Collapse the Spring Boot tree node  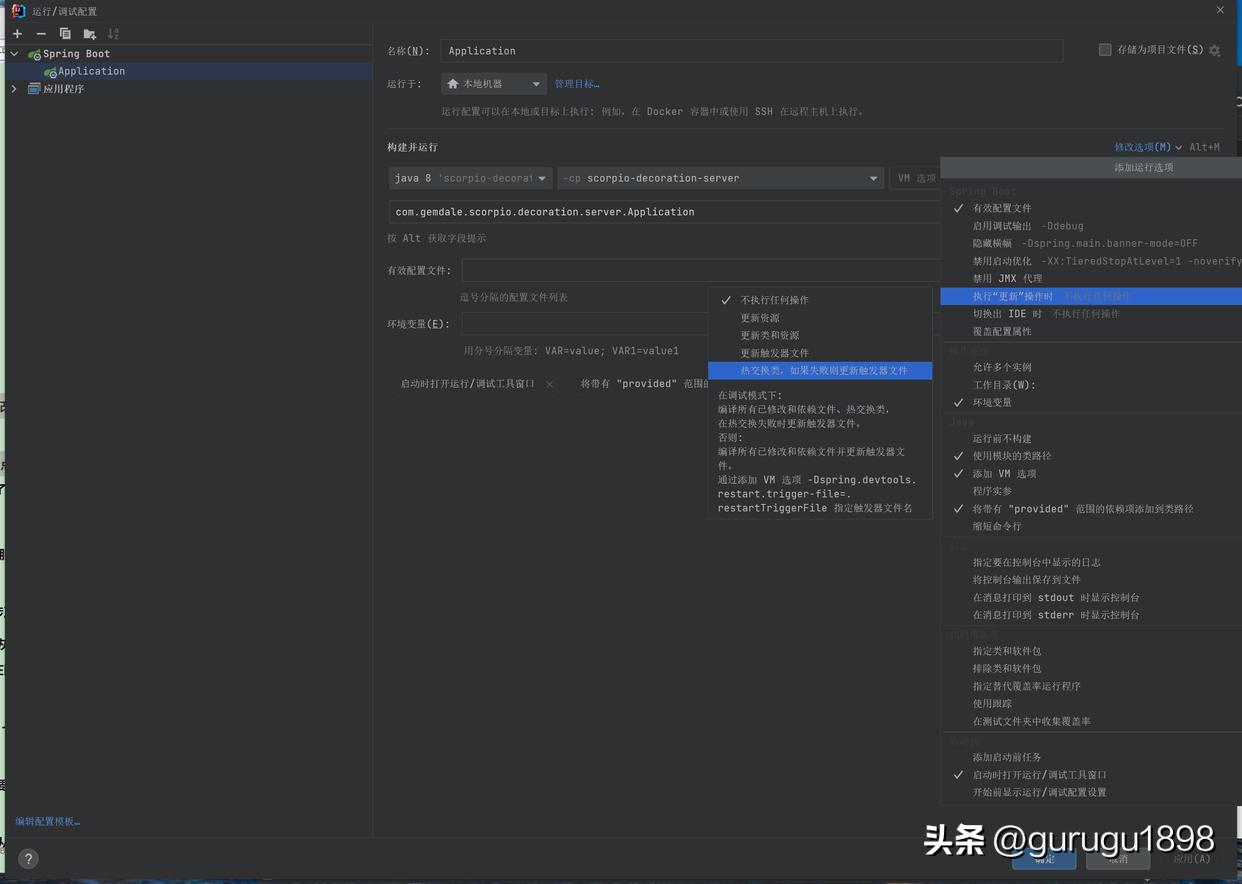tap(13, 53)
